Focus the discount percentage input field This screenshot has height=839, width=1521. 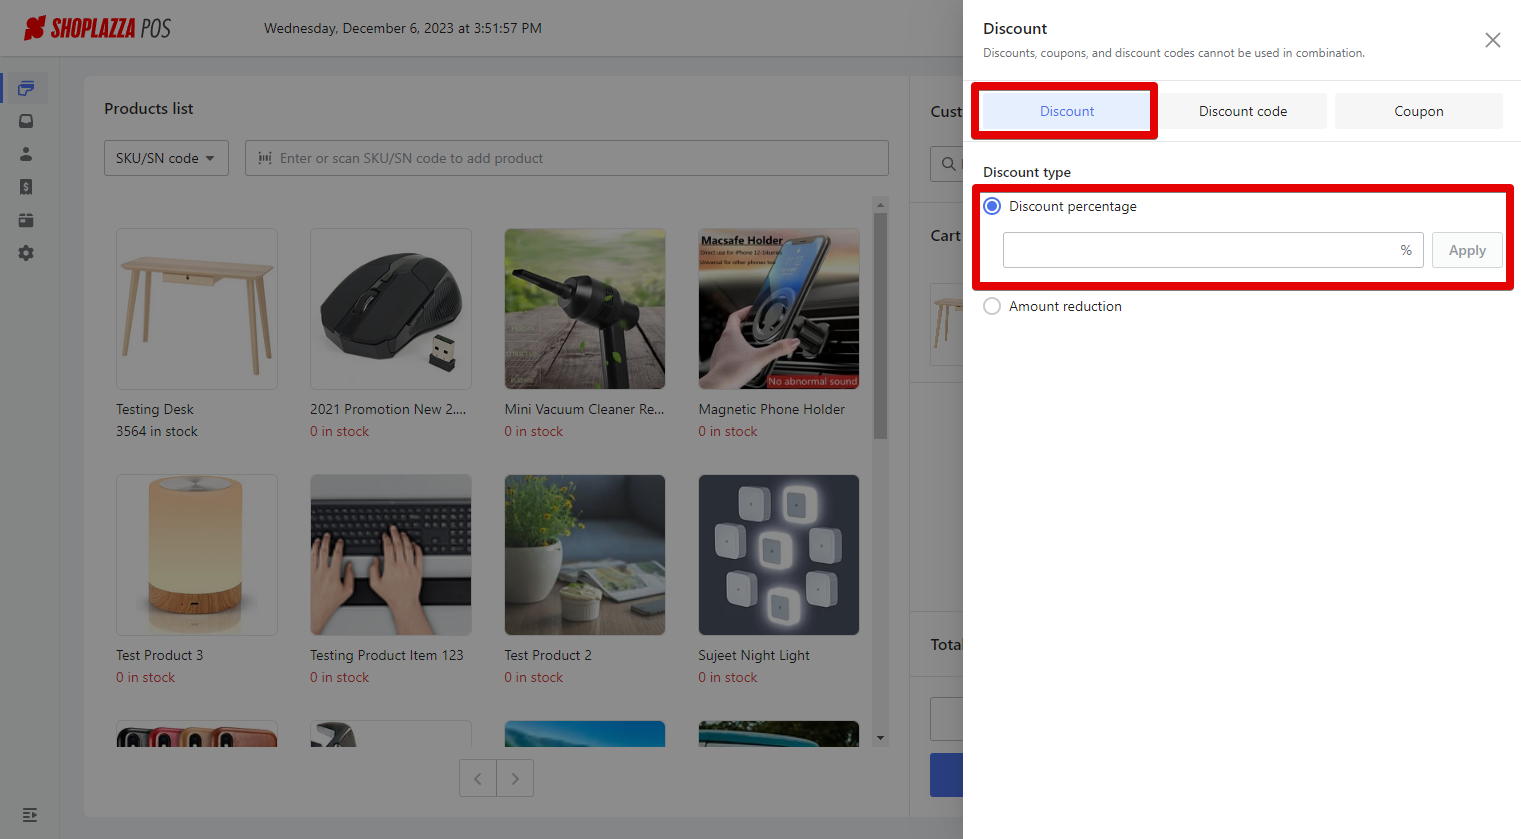point(1213,250)
